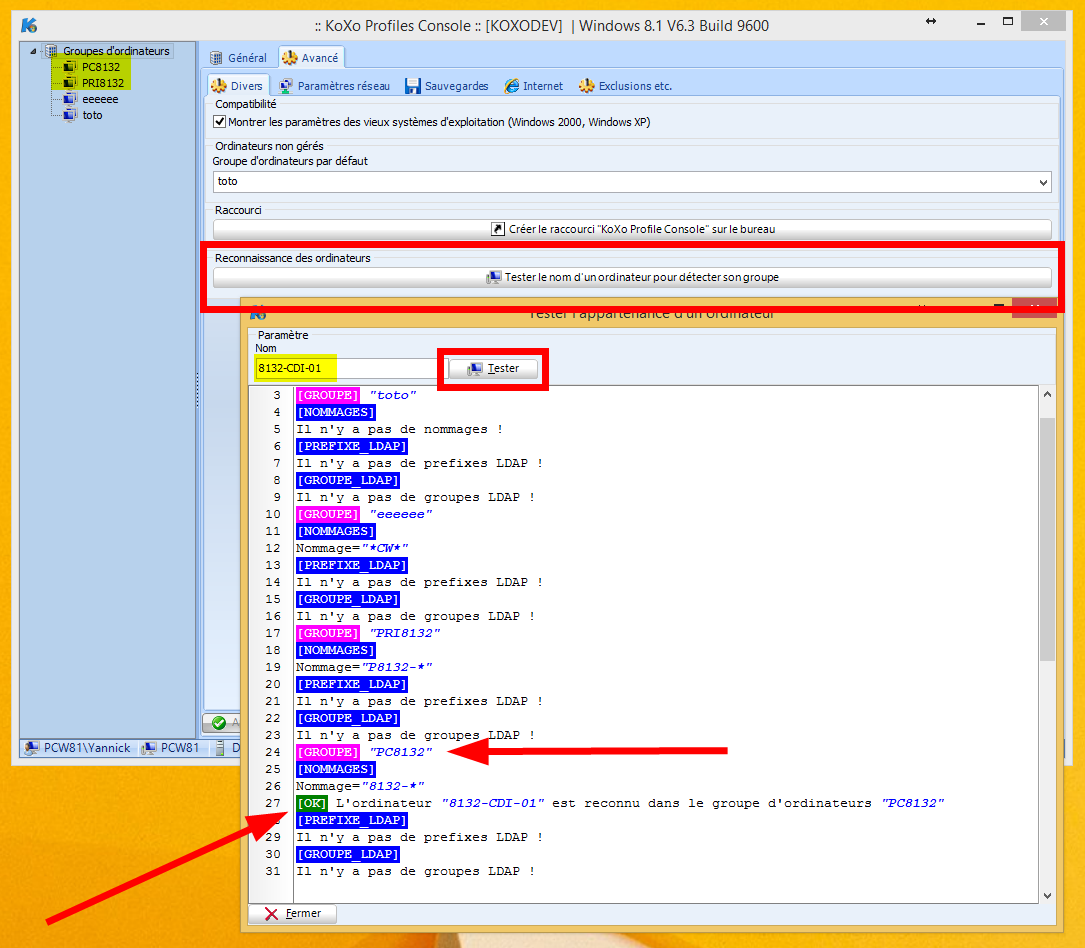Click the line Nommage="P8132-*"
Screen dimensions: 1085x948
click(364, 668)
